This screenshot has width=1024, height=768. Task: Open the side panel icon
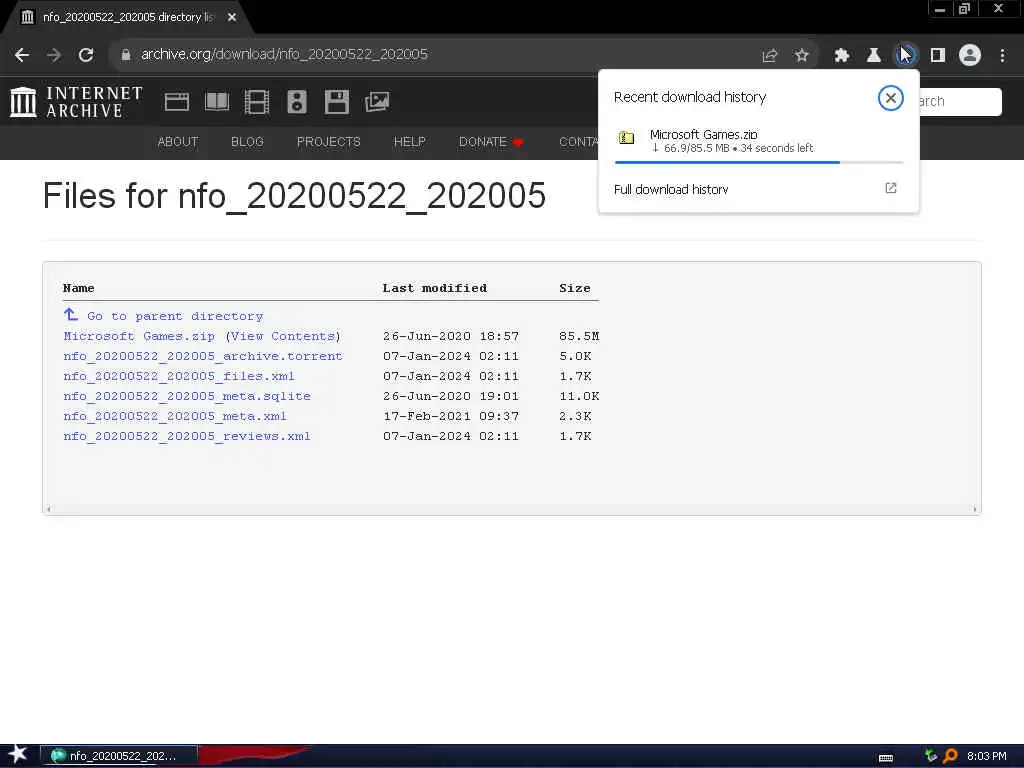coord(938,56)
